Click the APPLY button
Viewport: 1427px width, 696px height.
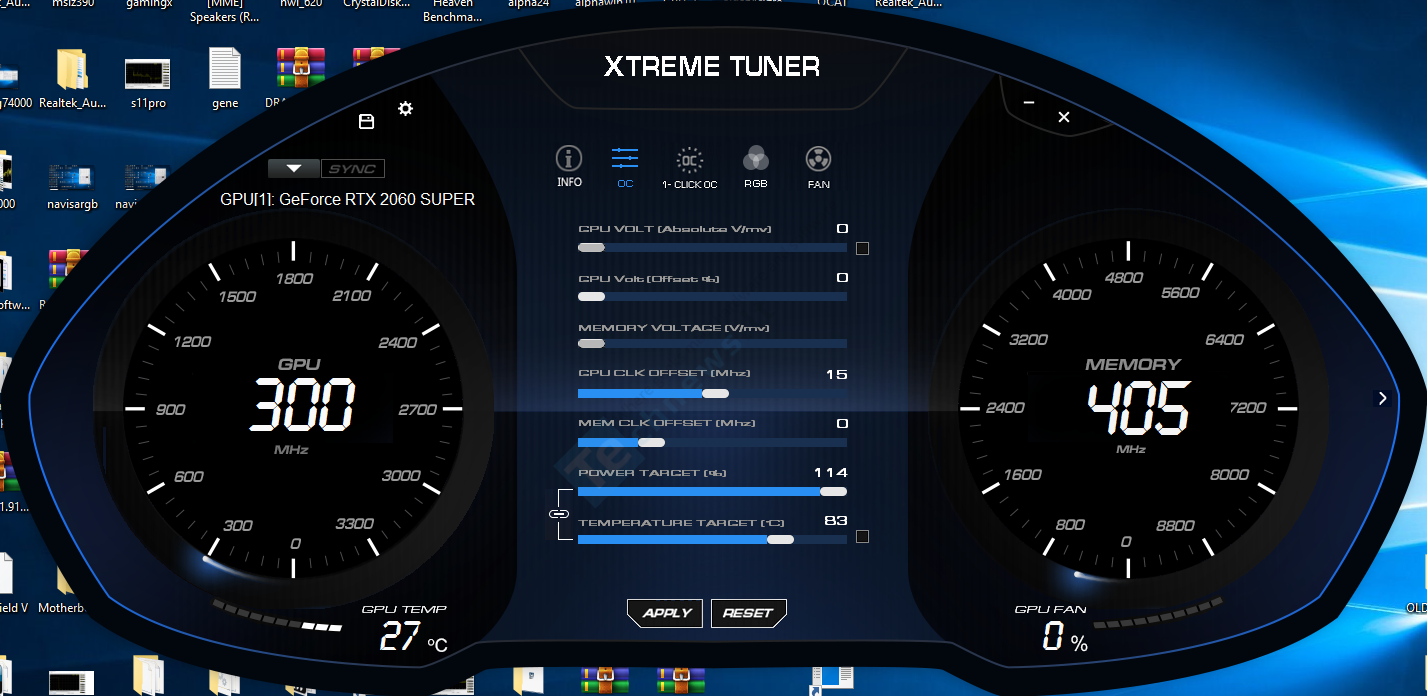point(665,613)
